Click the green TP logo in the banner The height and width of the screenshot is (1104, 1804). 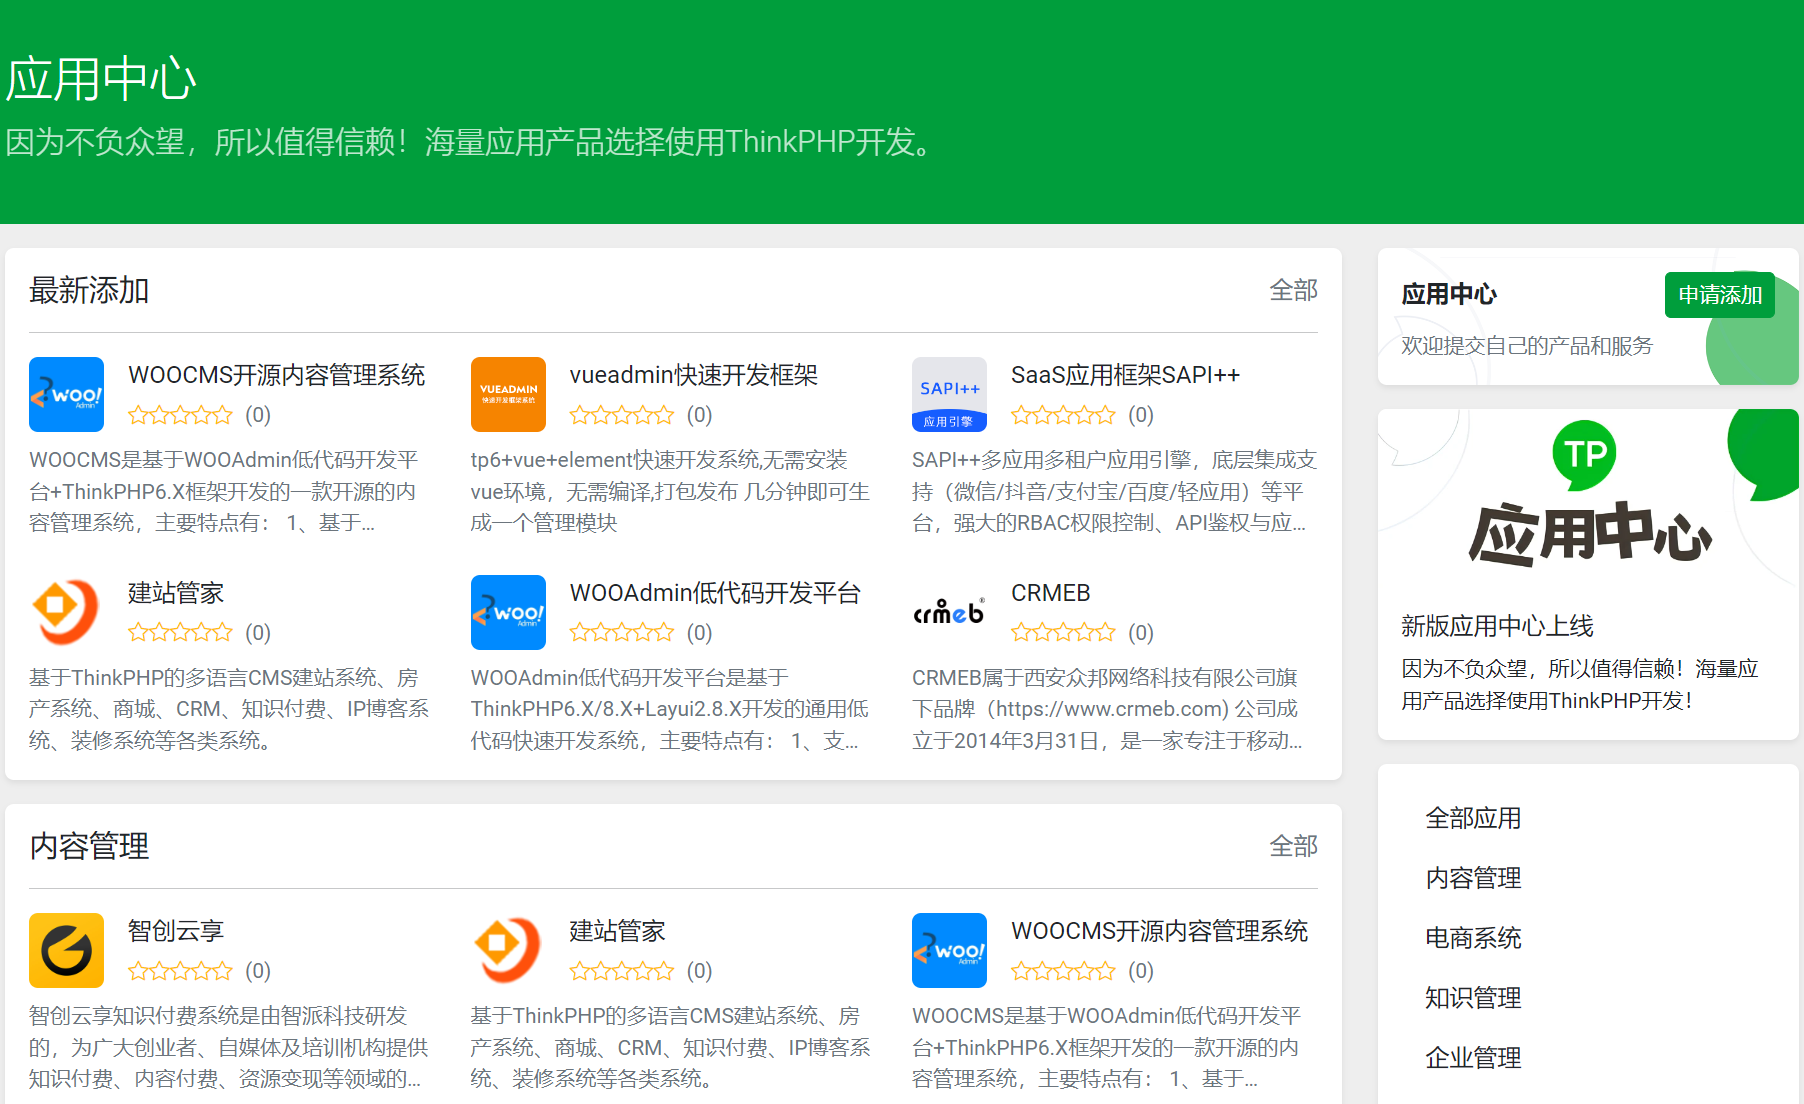tap(1585, 455)
